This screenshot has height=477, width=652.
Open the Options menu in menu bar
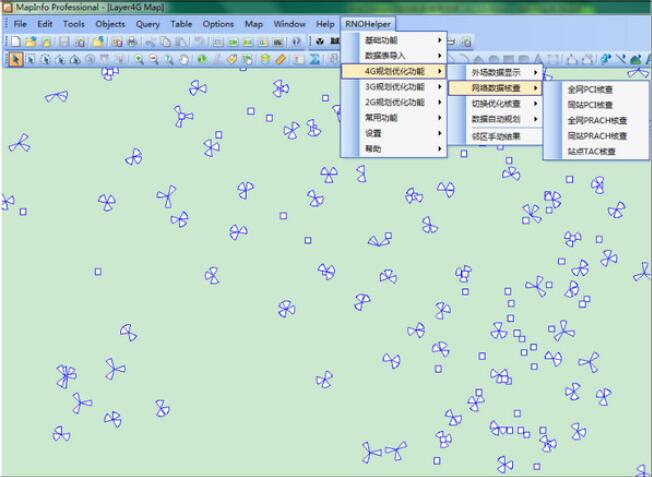point(218,23)
